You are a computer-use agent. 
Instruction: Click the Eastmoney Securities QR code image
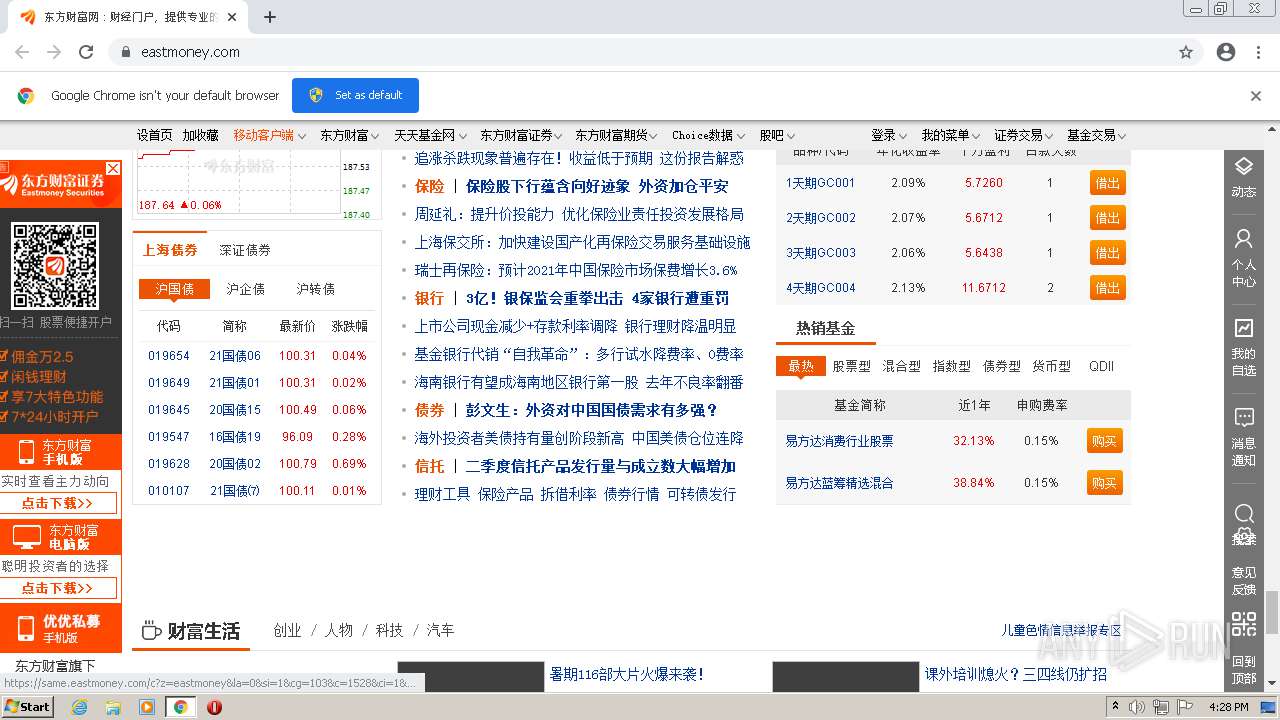click(x=54, y=264)
